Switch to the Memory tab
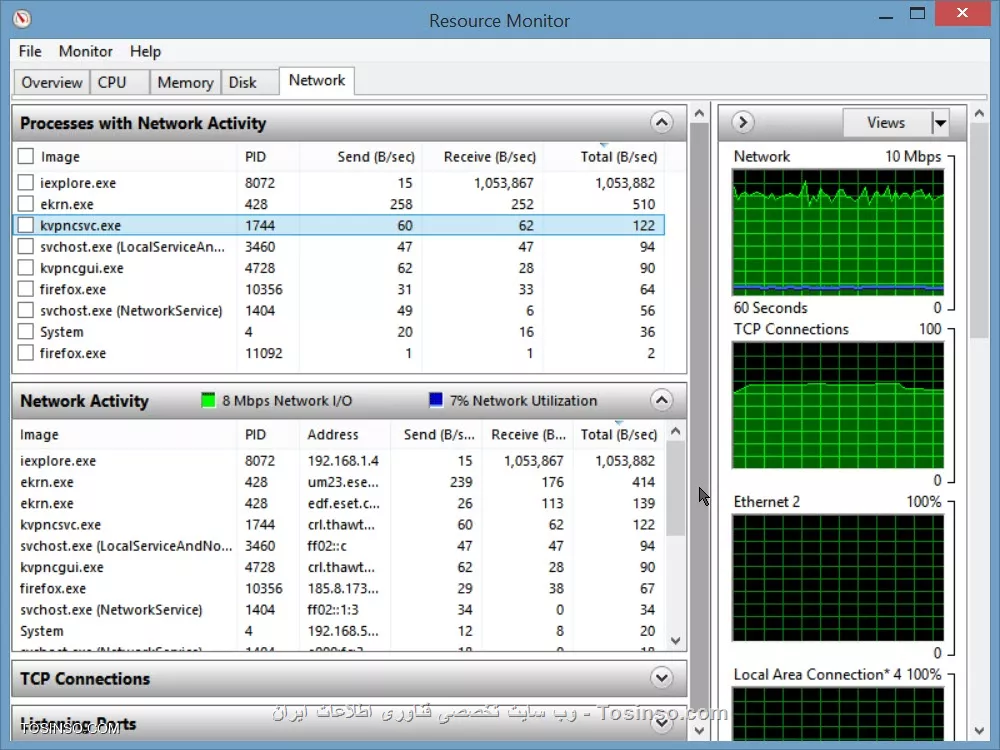 (185, 82)
